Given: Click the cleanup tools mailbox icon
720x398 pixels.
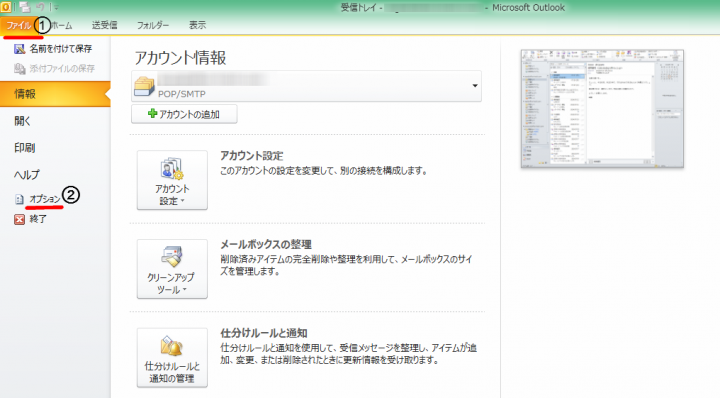Looking at the screenshot, I should point(172,257).
